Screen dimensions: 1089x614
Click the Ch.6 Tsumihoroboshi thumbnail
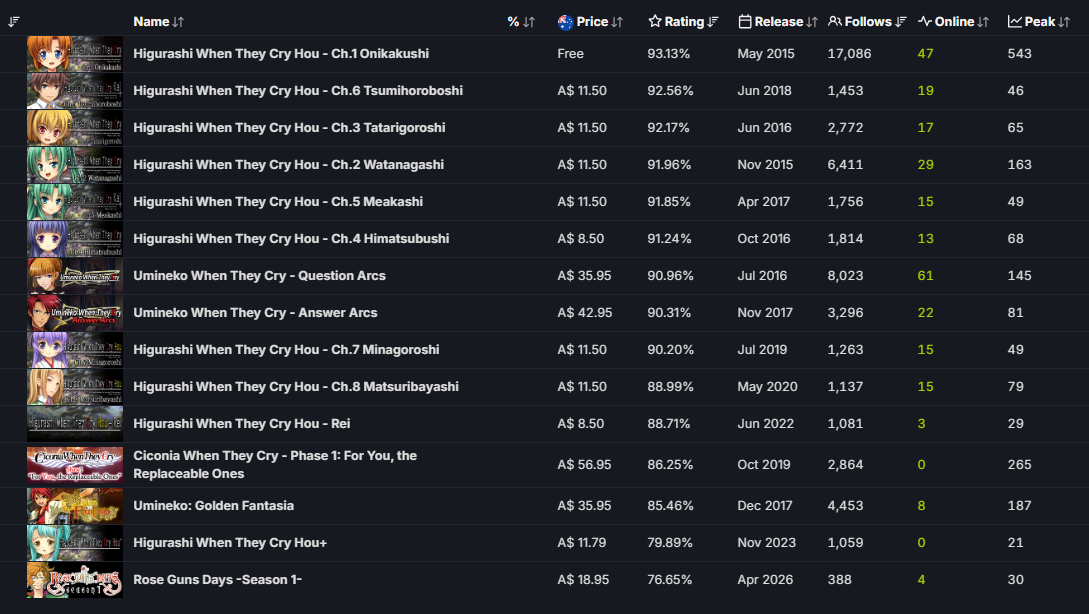75,90
